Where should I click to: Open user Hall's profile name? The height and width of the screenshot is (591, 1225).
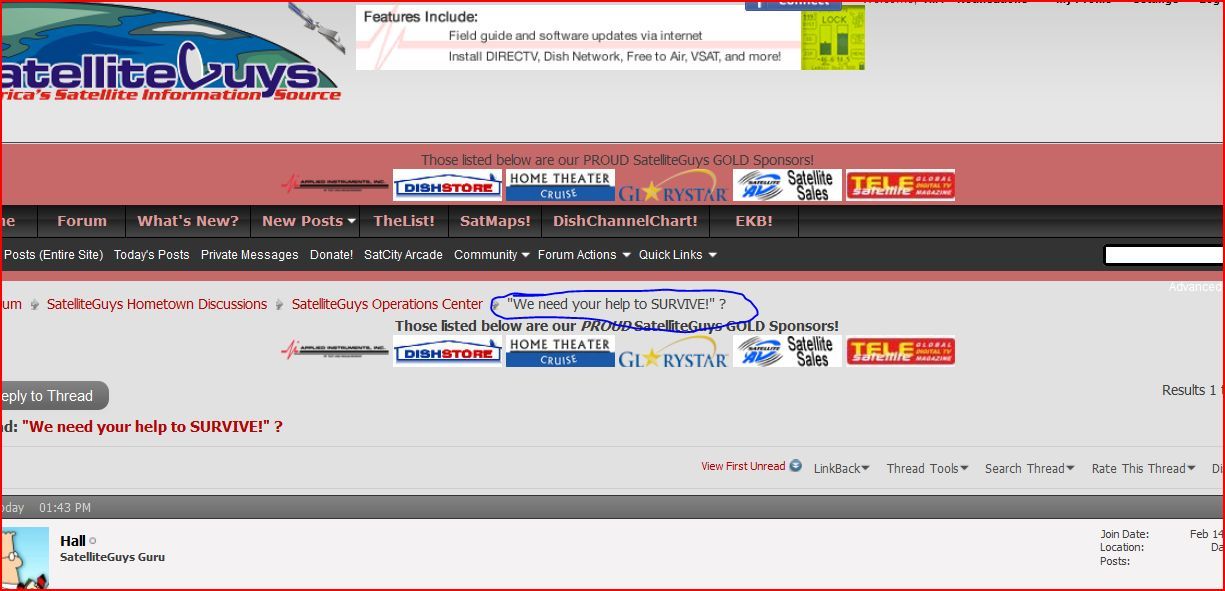click(x=73, y=541)
